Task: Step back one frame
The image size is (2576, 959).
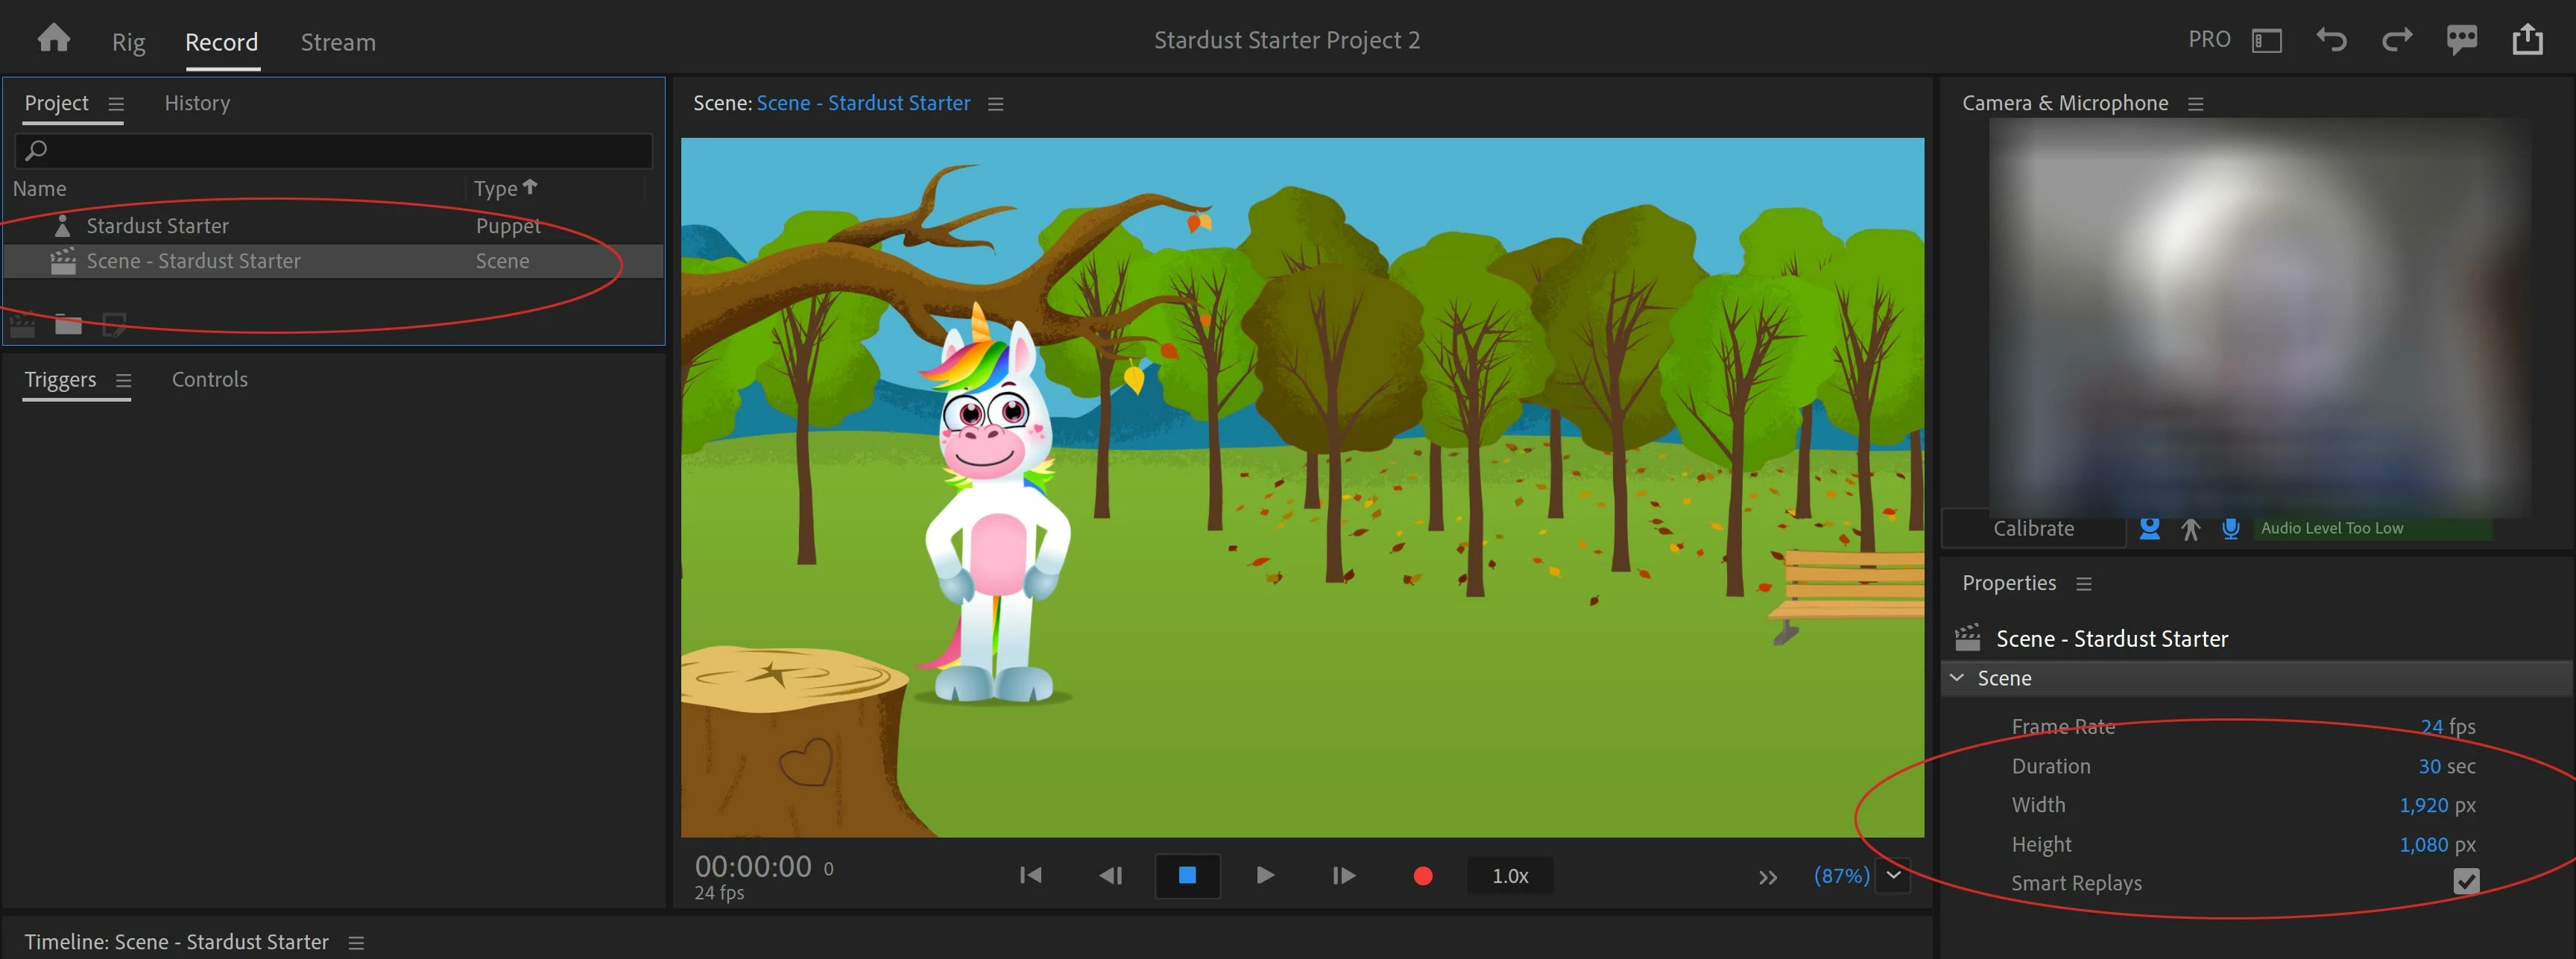Action: point(1110,876)
